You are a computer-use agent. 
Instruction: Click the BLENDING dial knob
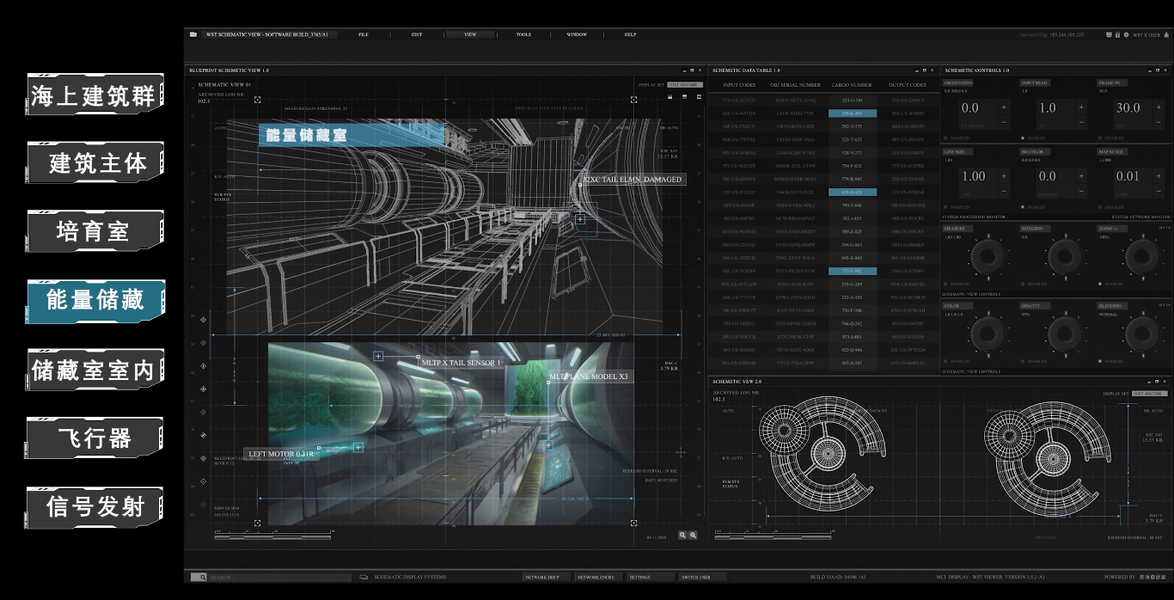click(1142, 333)
